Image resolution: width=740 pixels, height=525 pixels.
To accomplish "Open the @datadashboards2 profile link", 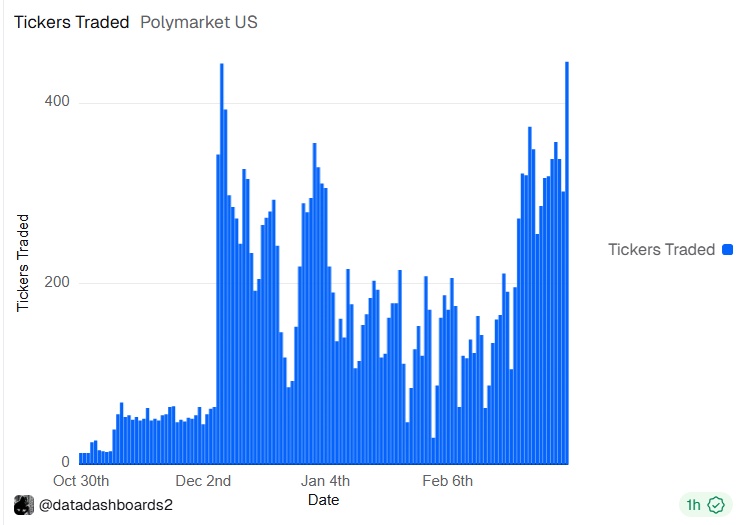I will click(x=106, y=505).
